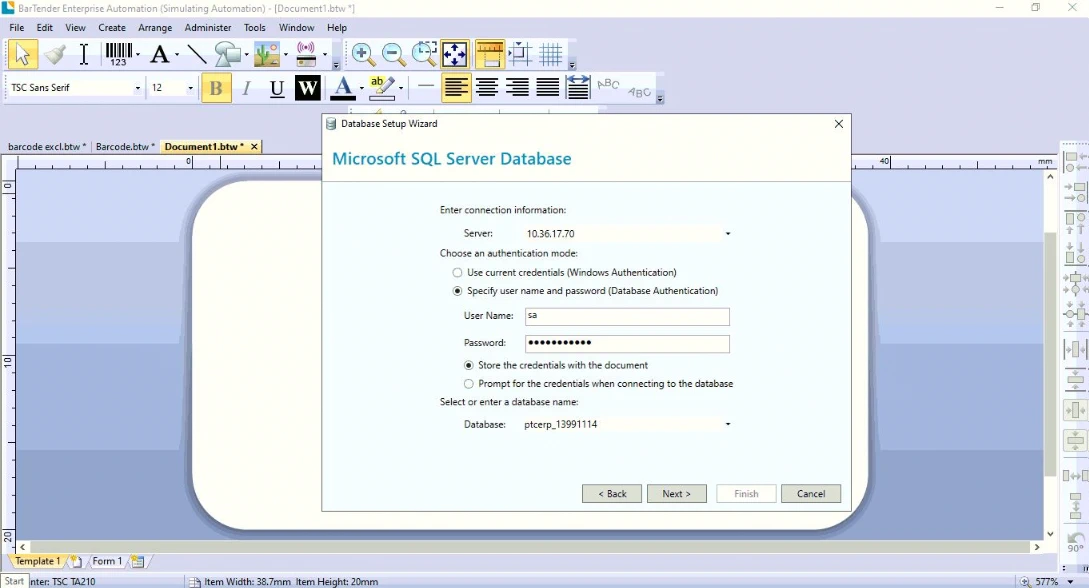This screenshot has width=1089, height=588.
Task: Open the zoom percentage dropdown in status bar
Action: point(1070,582)
